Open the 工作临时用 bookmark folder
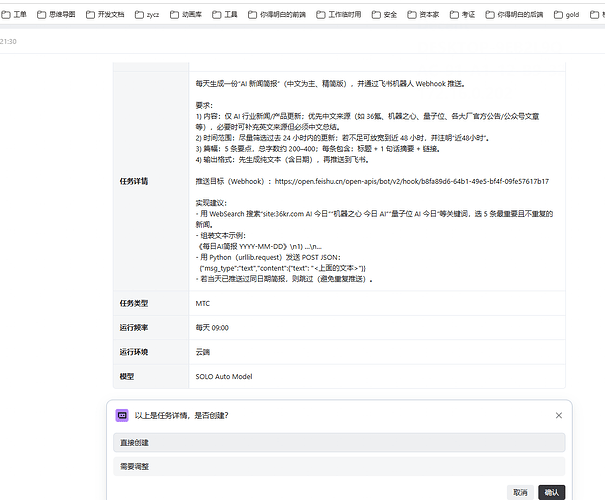The width and height of the screenshot is (605, 500). (339, 15)
